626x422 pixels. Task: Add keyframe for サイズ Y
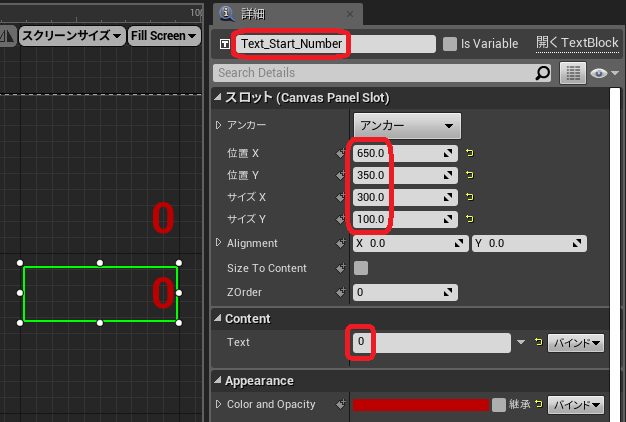coord(341,219)
